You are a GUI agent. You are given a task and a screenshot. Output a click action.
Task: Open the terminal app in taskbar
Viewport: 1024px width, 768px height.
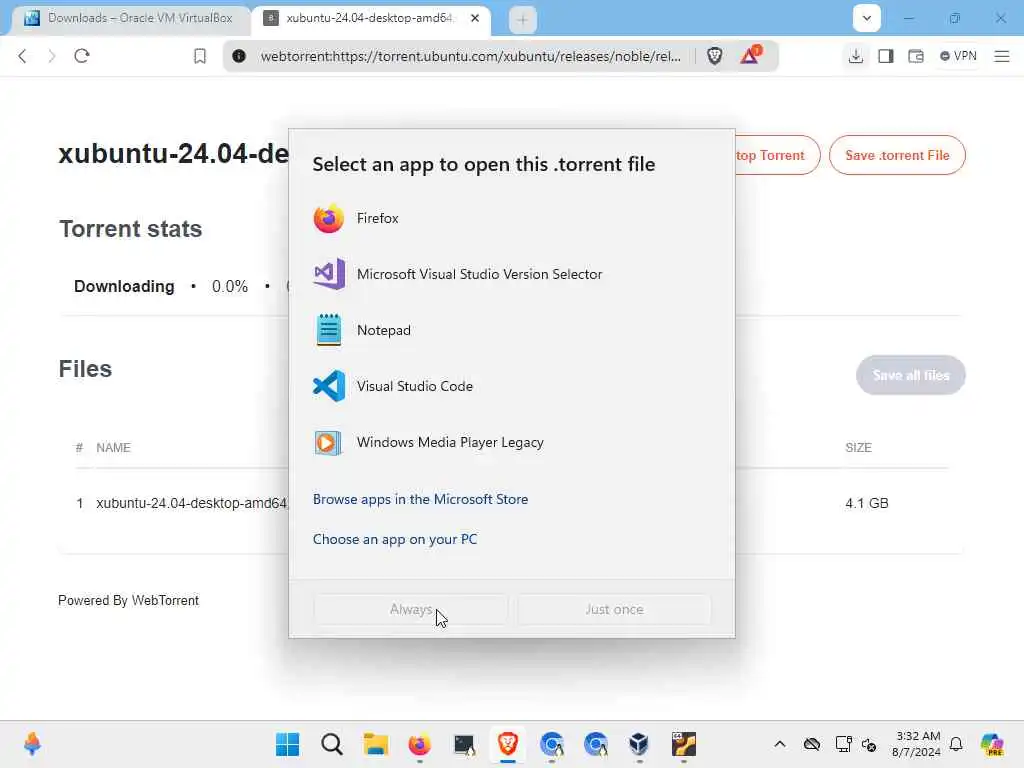[464, 744]
